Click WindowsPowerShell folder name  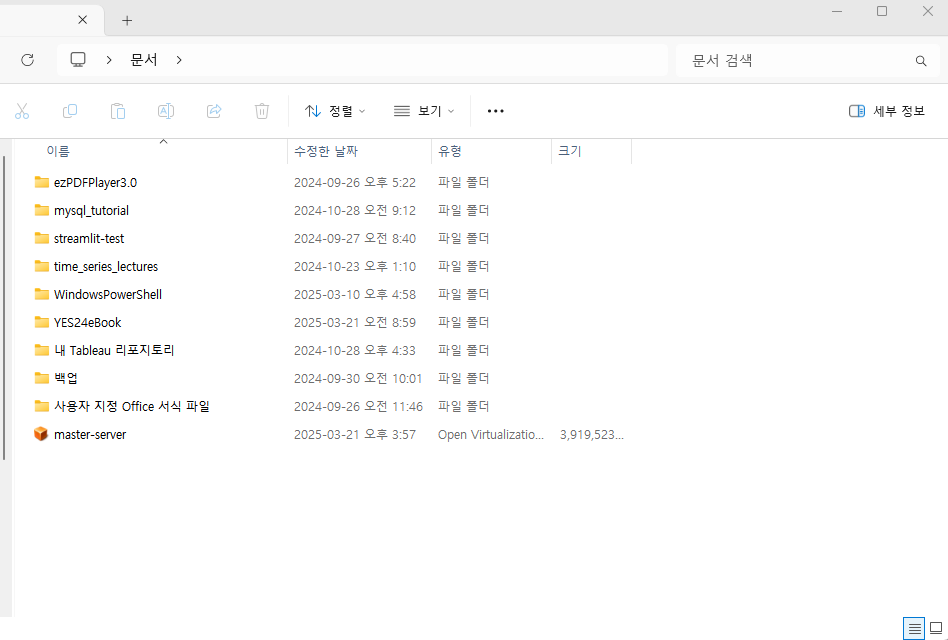(108, 294)
